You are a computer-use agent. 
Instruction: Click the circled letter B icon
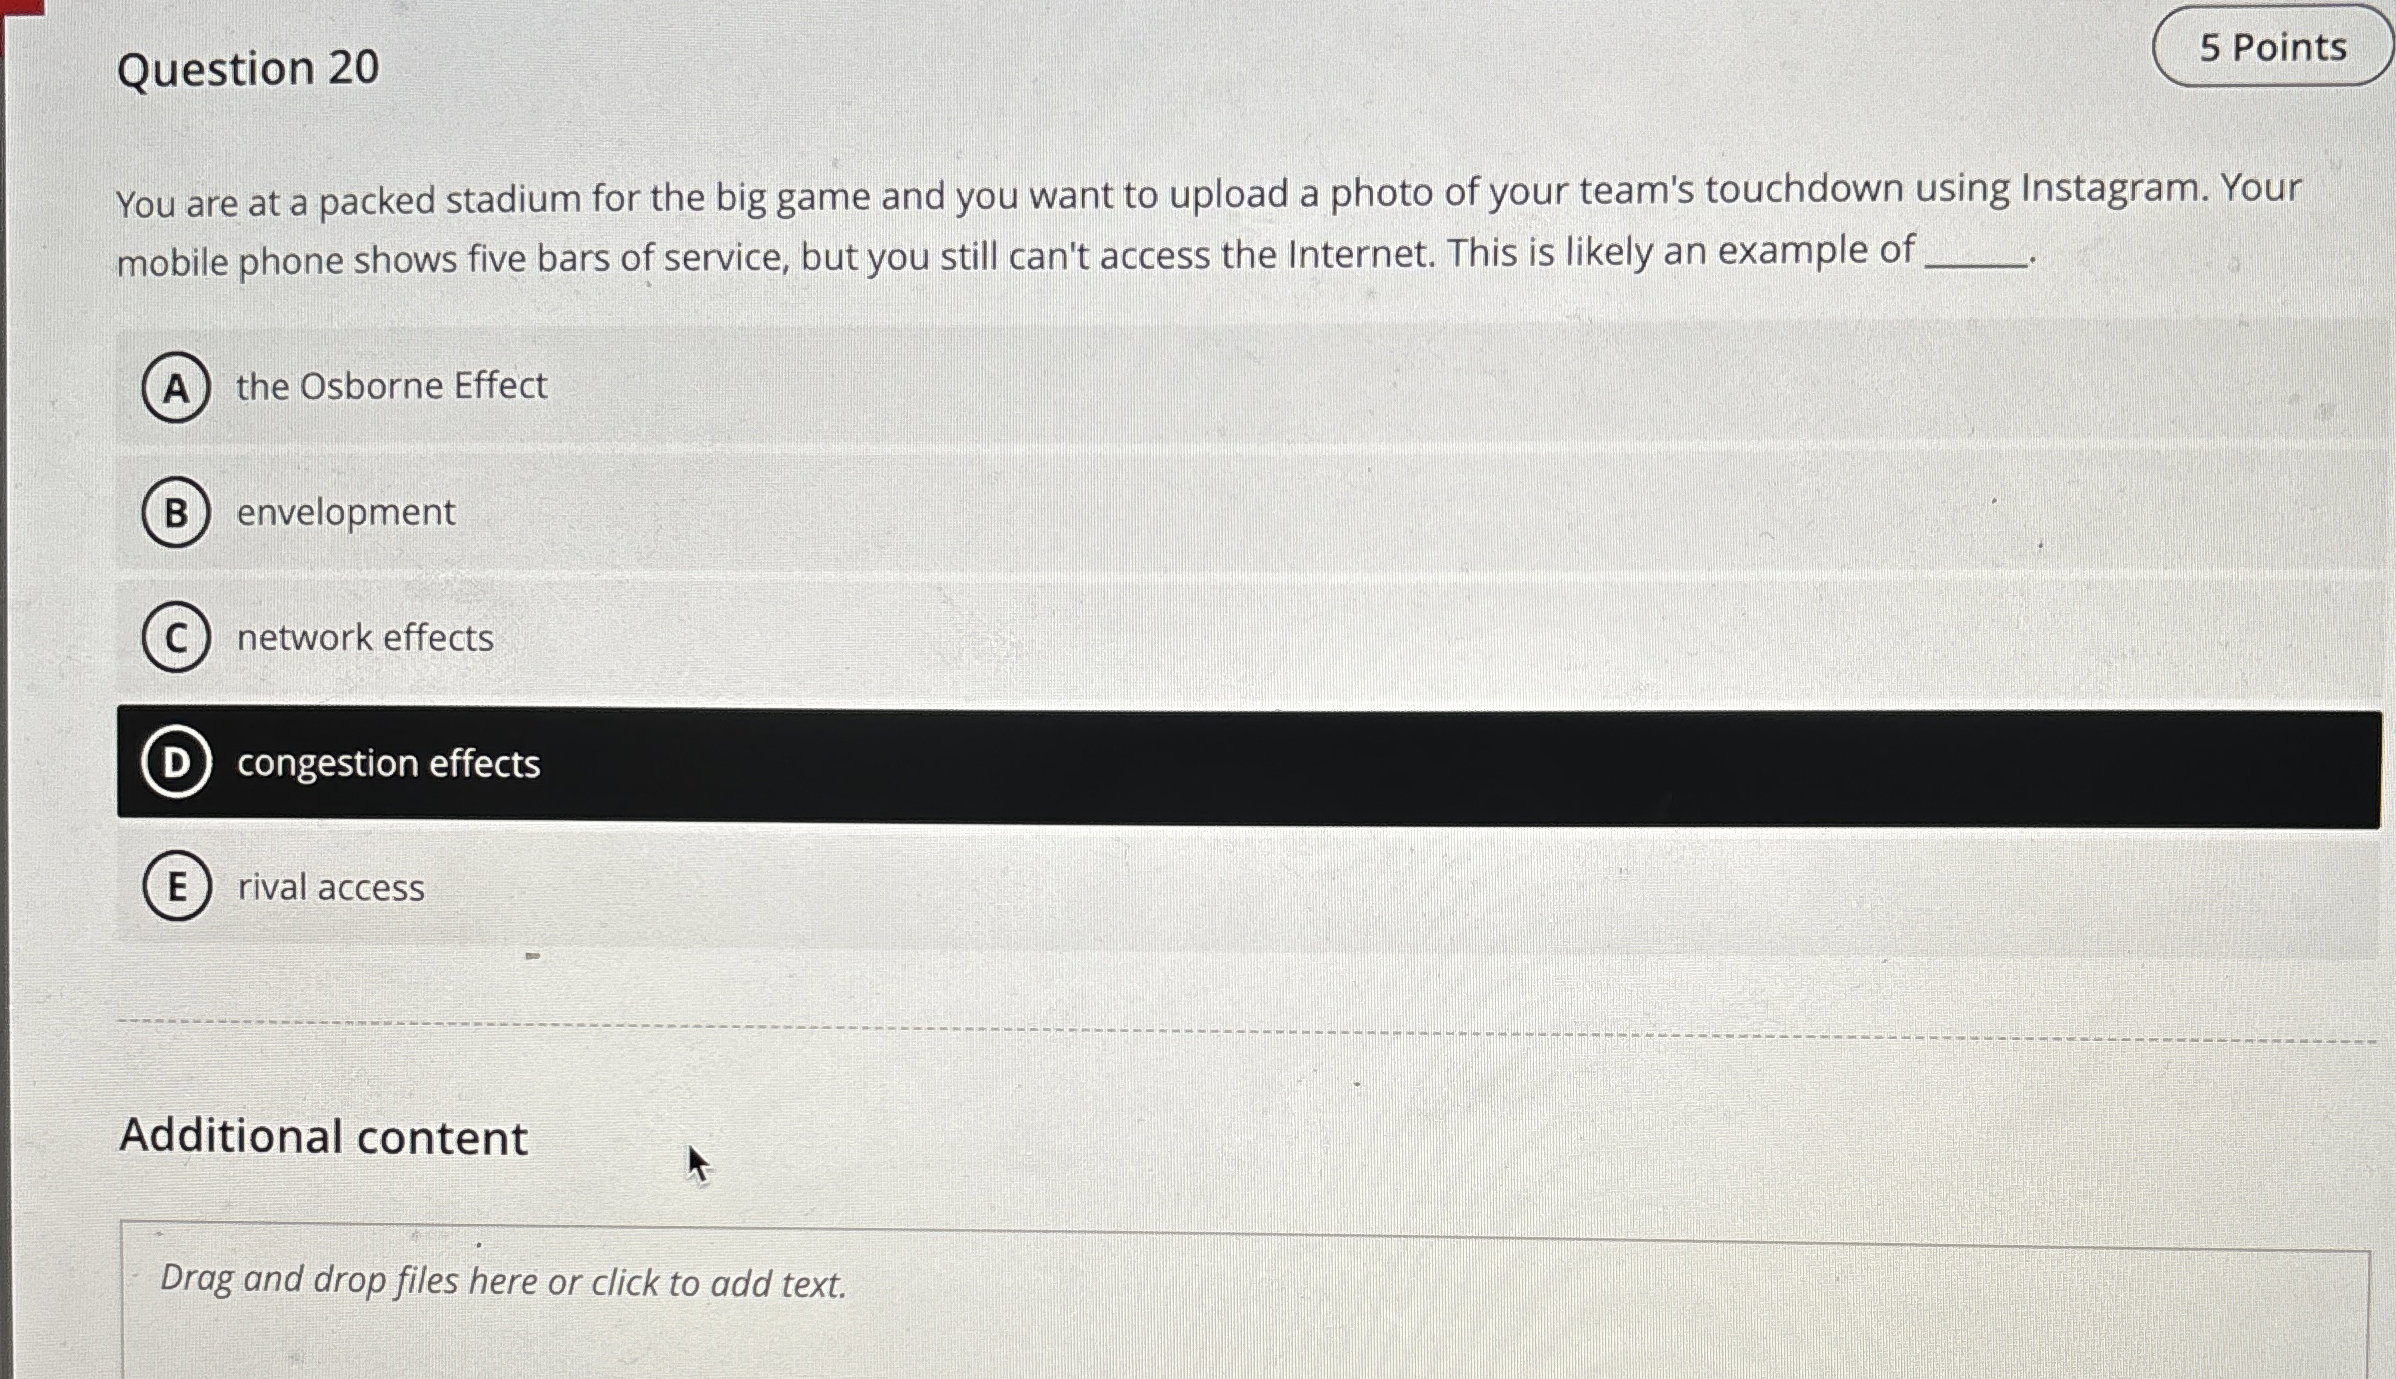[176, 514]
